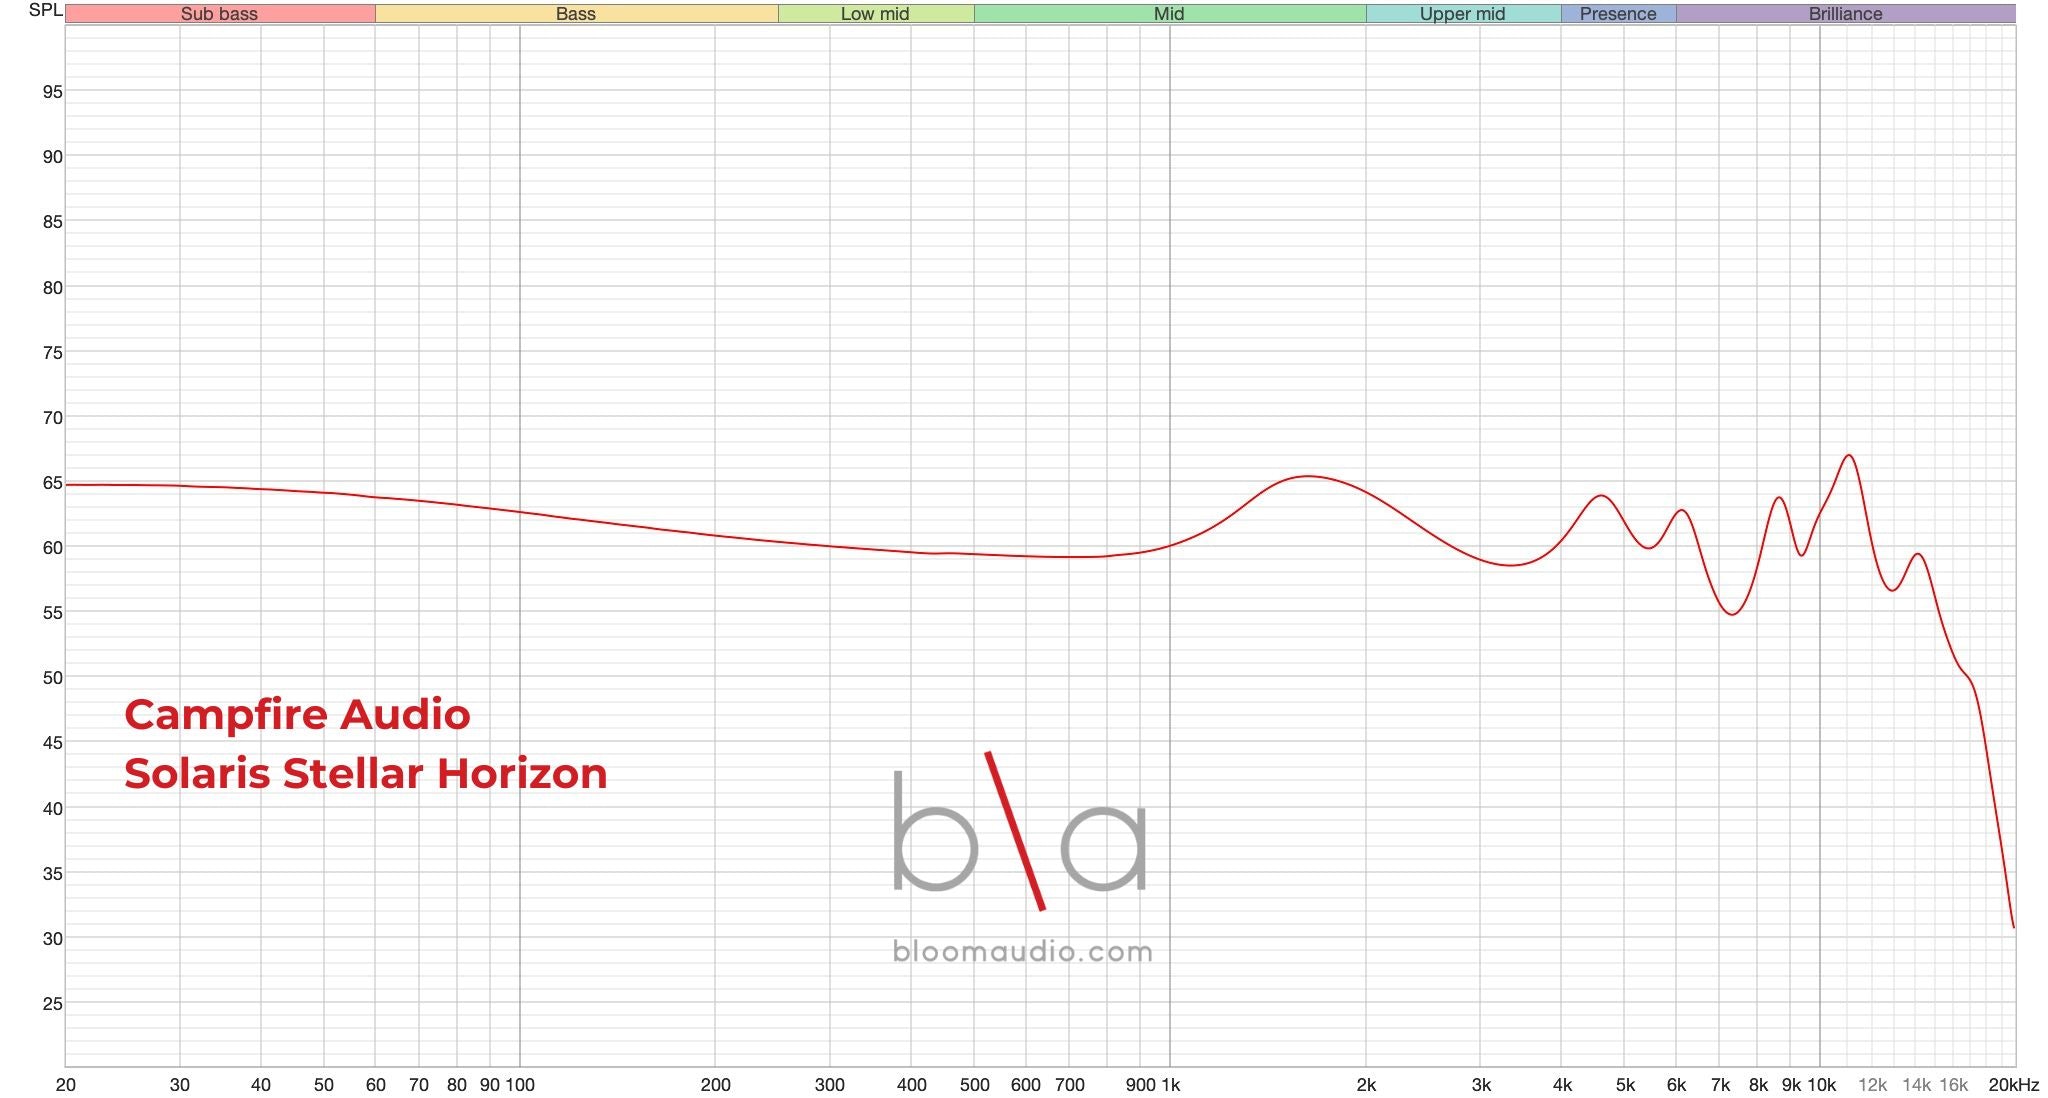
Task: Click the 5k frequency axis label
Action: [1626, 1085]
